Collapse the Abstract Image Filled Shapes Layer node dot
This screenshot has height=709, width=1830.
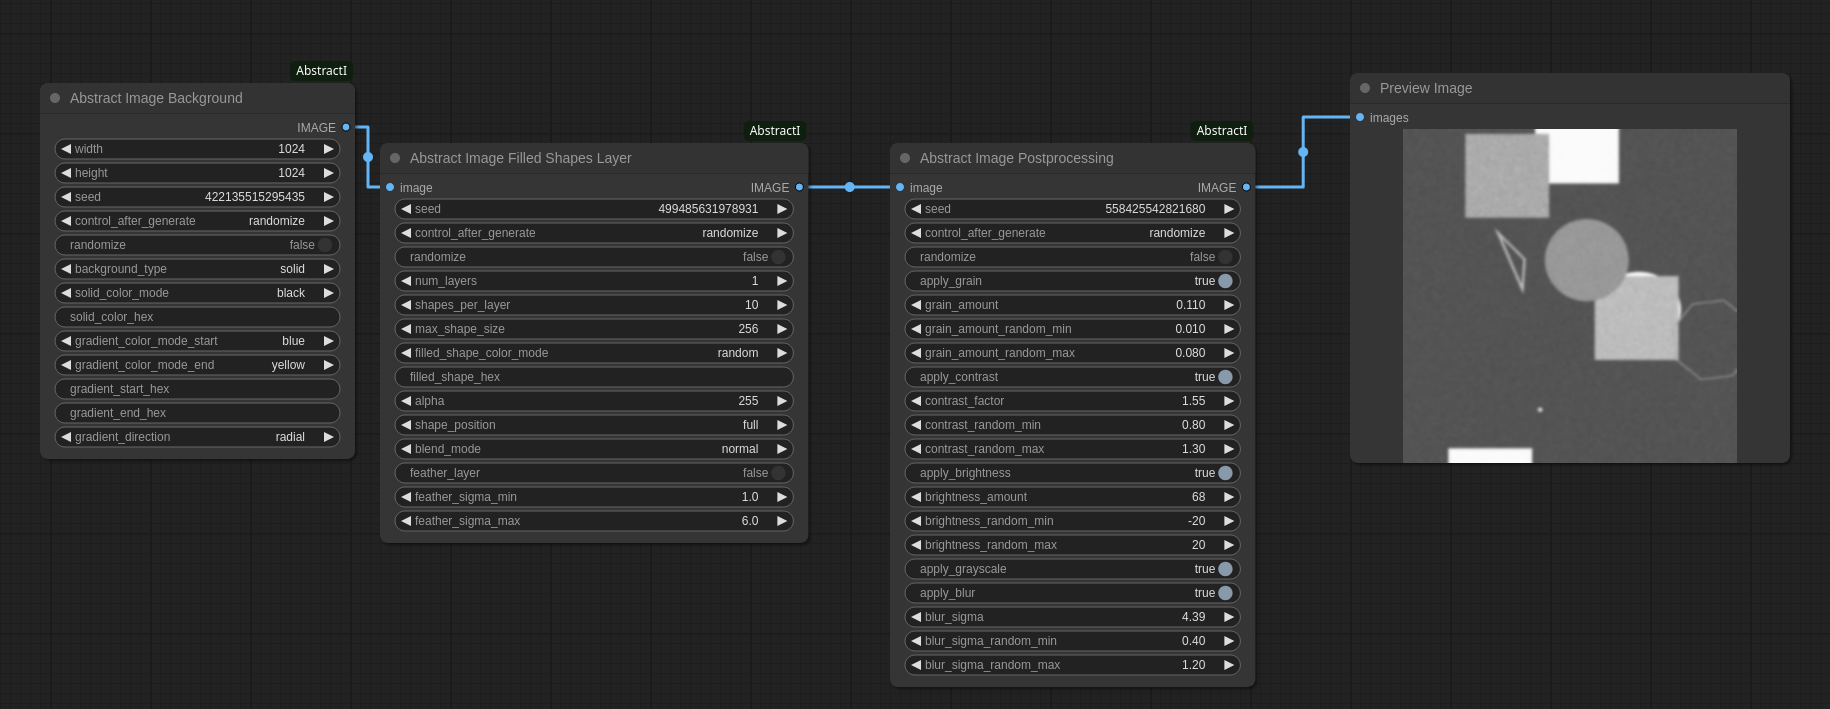pyautogui.click(x=395, y=158)
